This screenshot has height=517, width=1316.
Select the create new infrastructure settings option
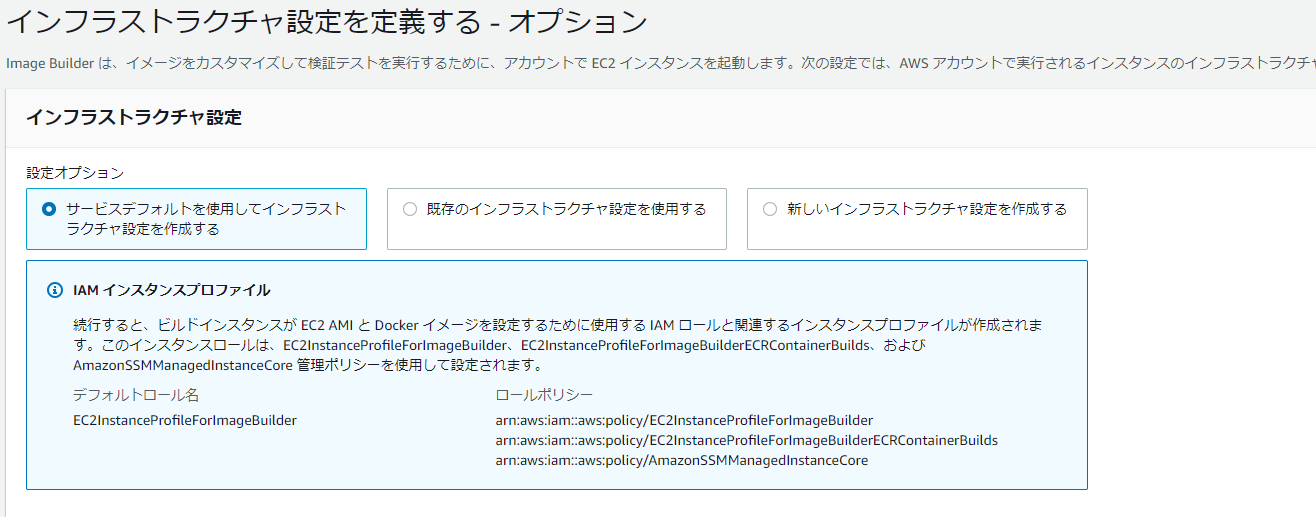(x=917, y=219)
